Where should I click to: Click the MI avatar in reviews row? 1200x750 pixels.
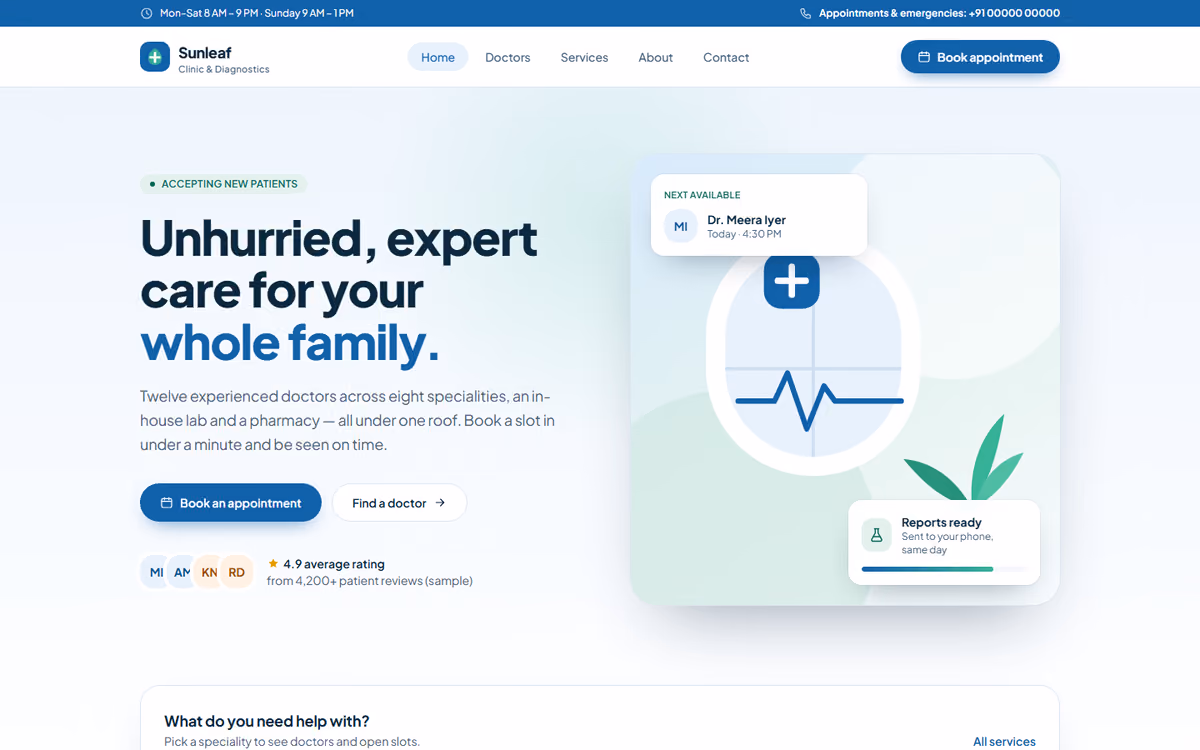[x=156, y=572]
